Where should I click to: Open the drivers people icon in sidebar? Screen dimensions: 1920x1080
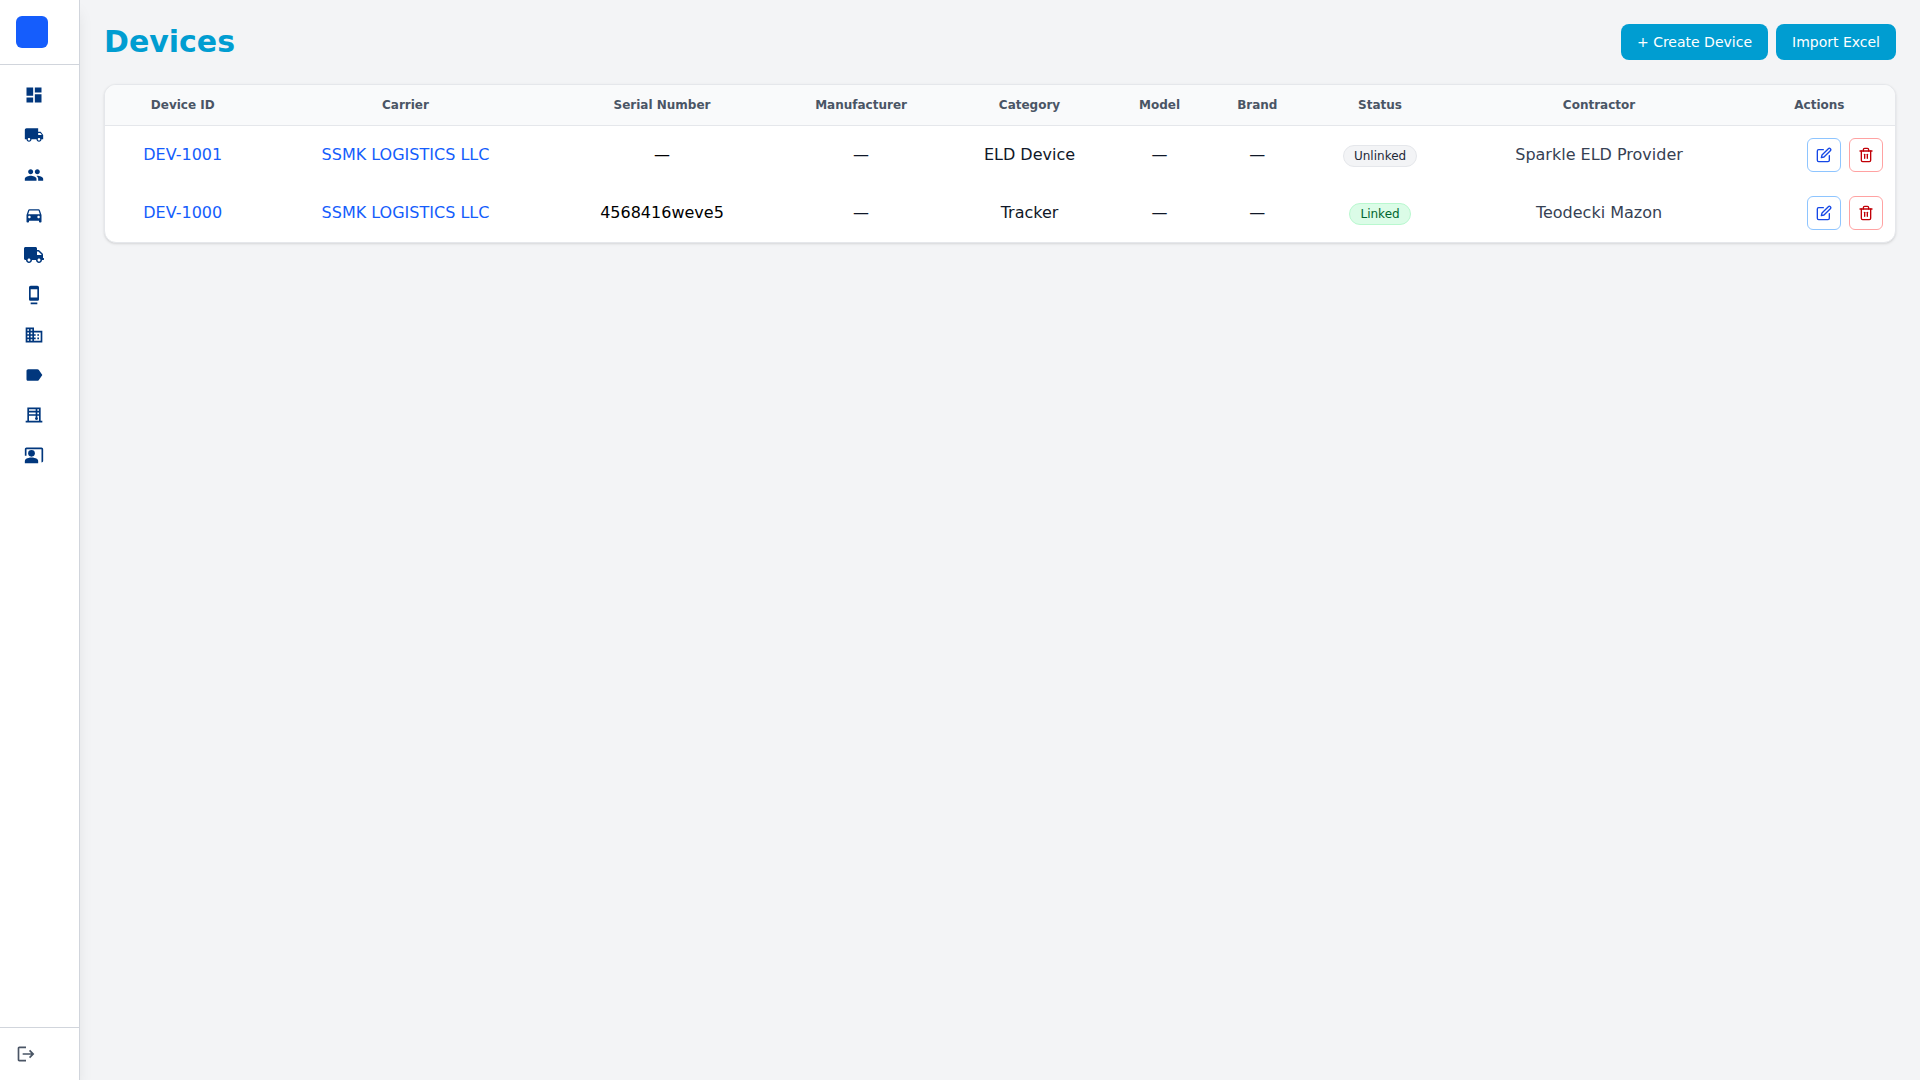[34, 175]
